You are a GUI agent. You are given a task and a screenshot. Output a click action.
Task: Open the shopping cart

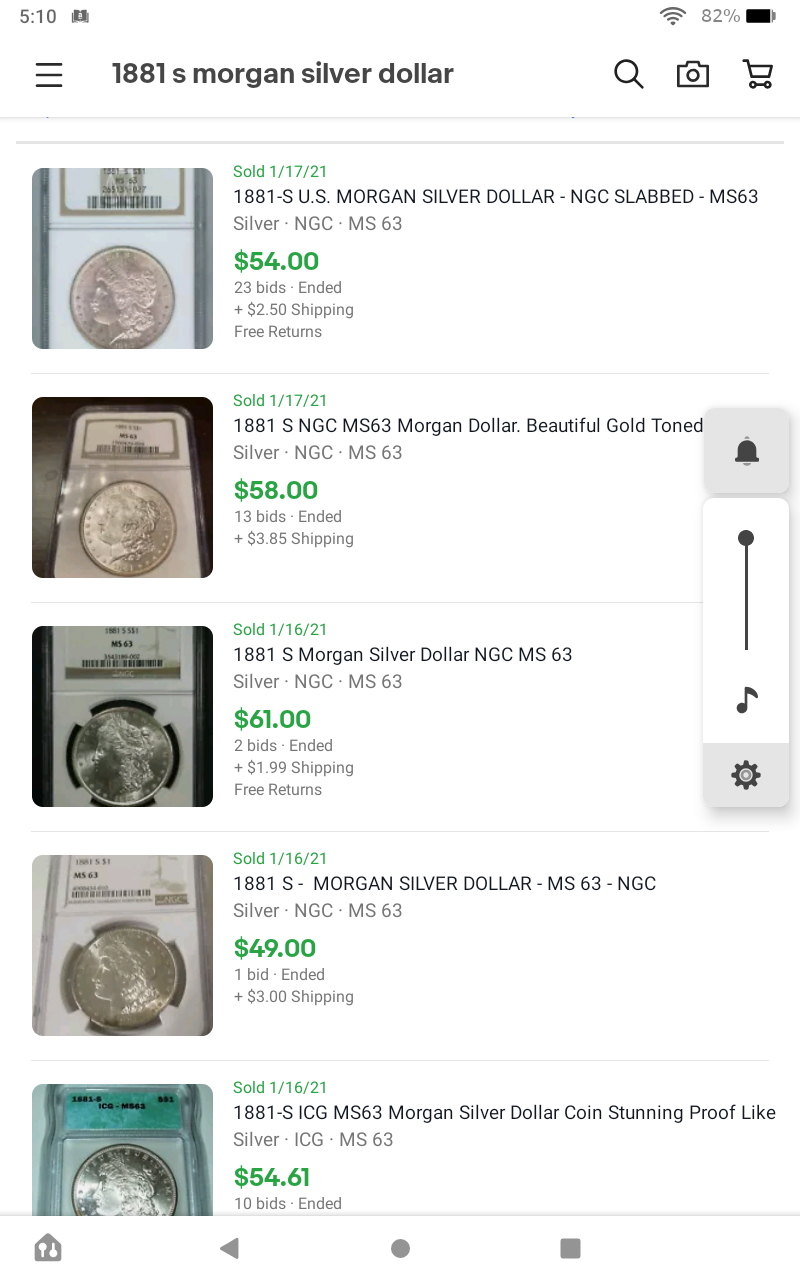click(758, 74)
